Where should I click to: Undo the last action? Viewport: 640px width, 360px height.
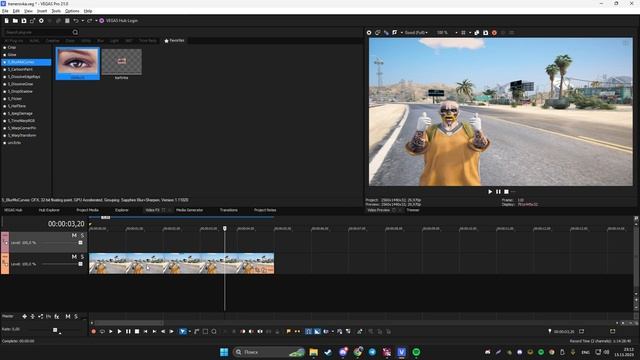pyautogui.click(x=76, y=21)
